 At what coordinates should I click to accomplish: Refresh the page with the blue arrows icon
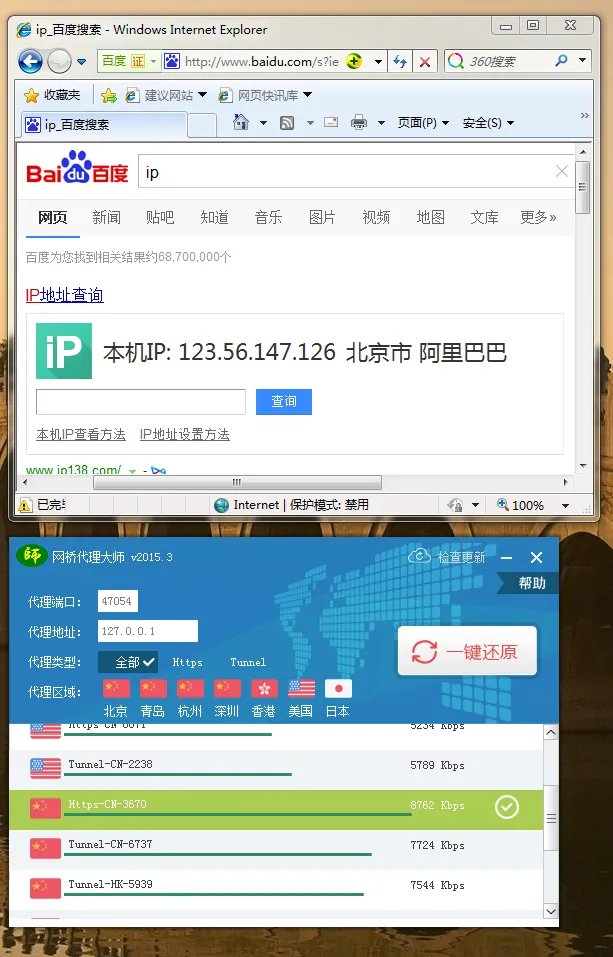(x=400, y=62)
